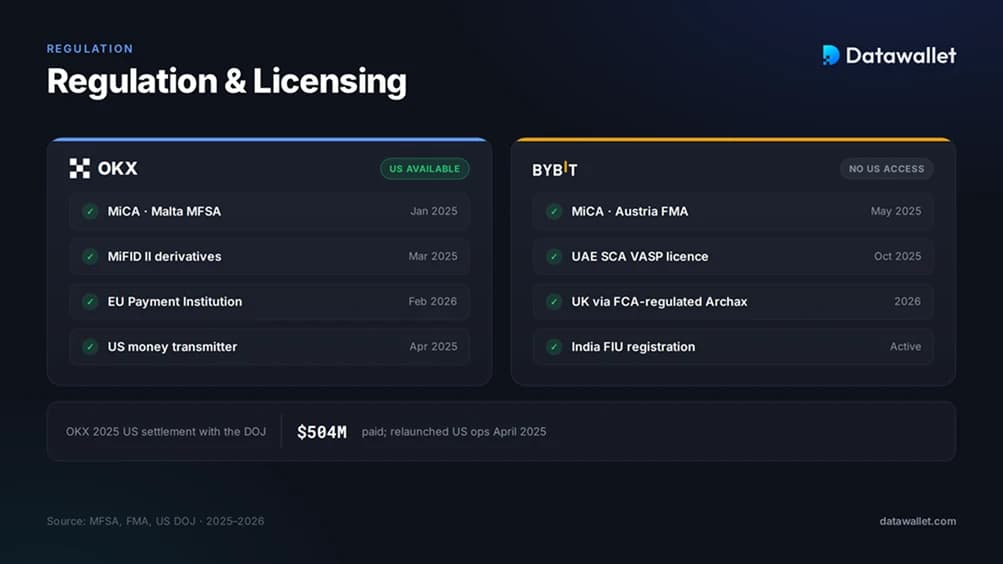The height and width of the screenshot is (564, 1003).
Task: Click the check icon for India FIU registration
Action: click(554, 347)
